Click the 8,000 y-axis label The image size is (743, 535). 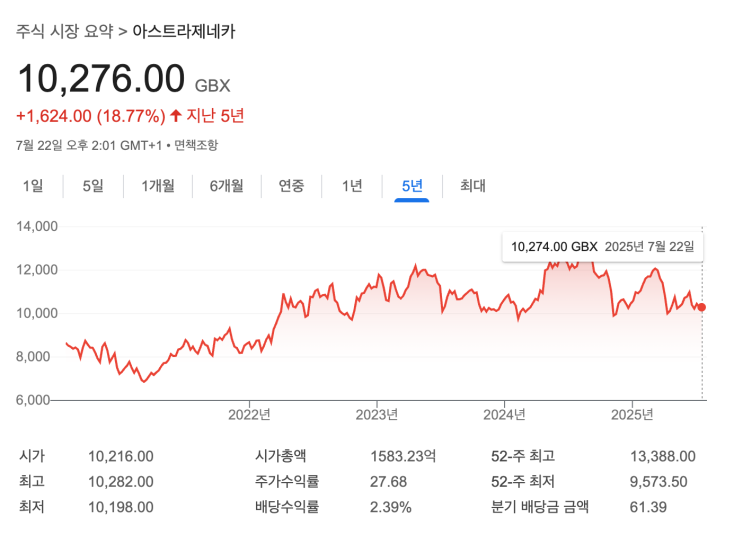click(x=33, y=356)
